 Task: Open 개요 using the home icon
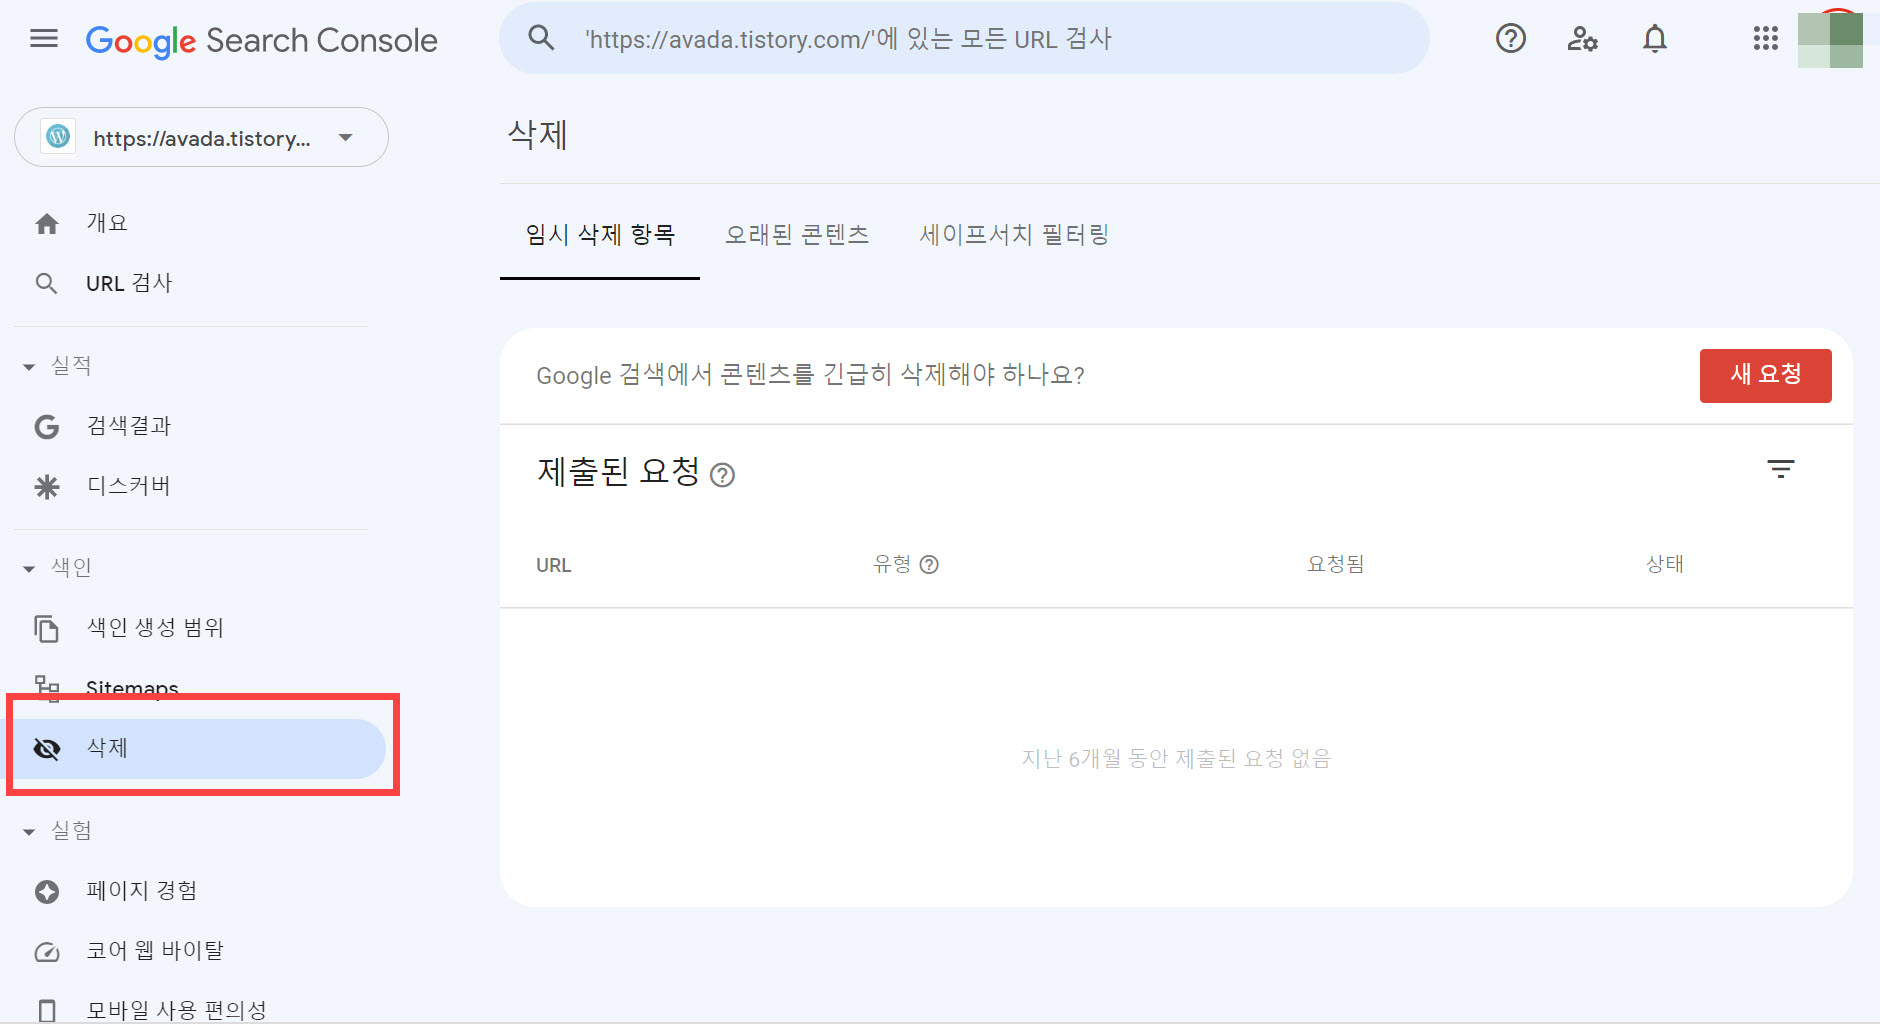click(46, 222)
